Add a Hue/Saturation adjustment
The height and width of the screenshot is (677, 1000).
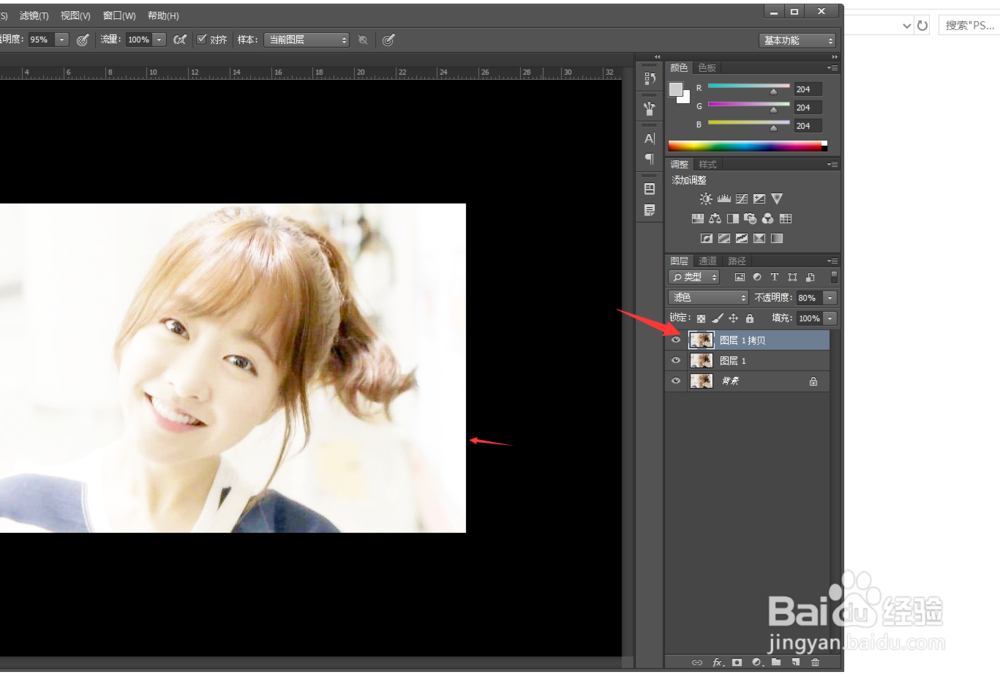(x=698, y=219)
